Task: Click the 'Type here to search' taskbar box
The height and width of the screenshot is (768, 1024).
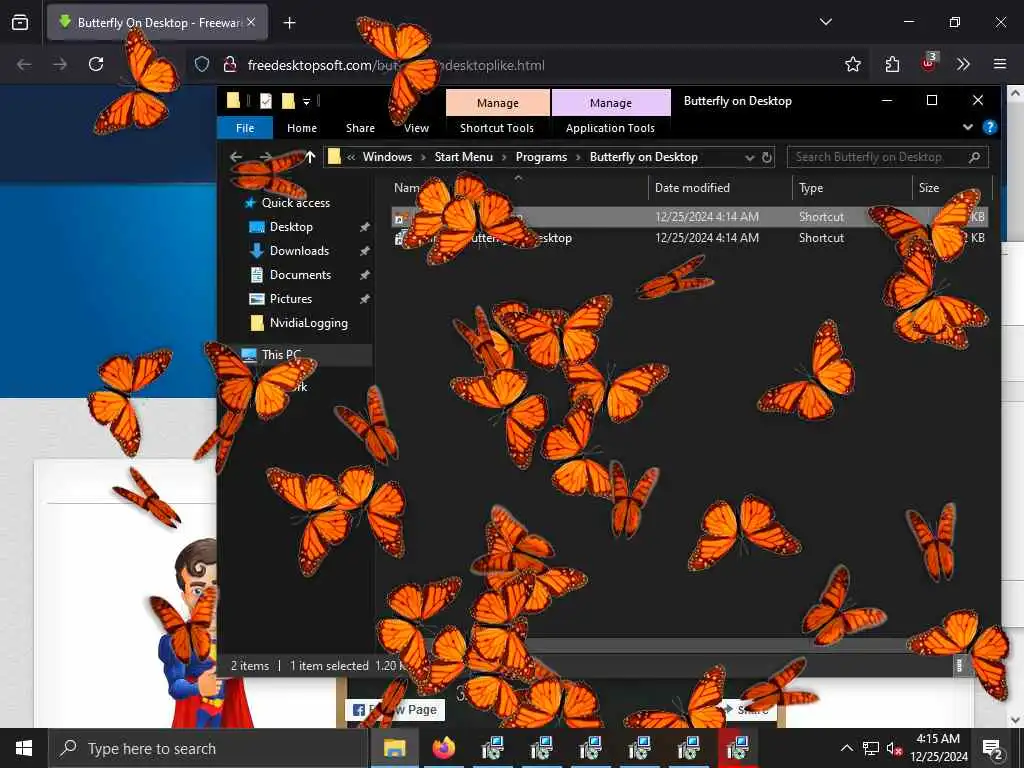Action: 208,748
